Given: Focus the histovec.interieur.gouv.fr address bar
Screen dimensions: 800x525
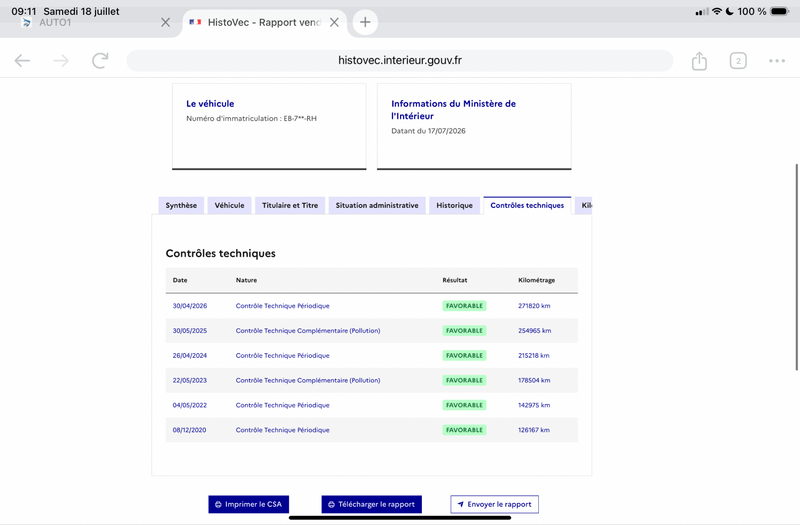Looking at the screenshot, I should [399, 61].
